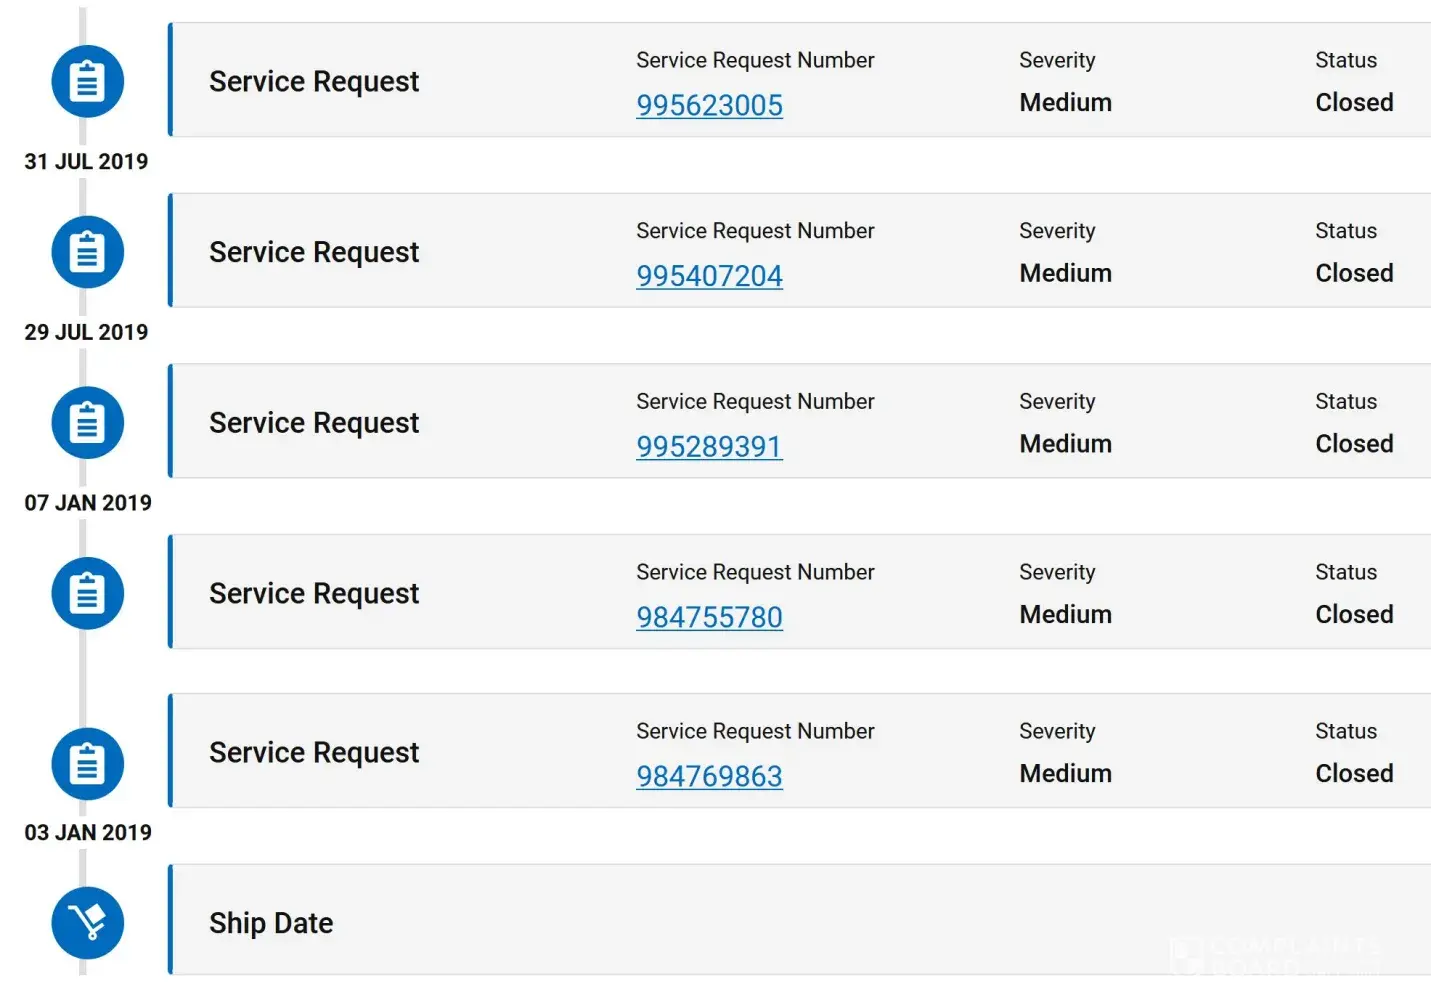Open service request number 995407204
Viewport: 1431px width, 1000px height.
coord(709,276)
